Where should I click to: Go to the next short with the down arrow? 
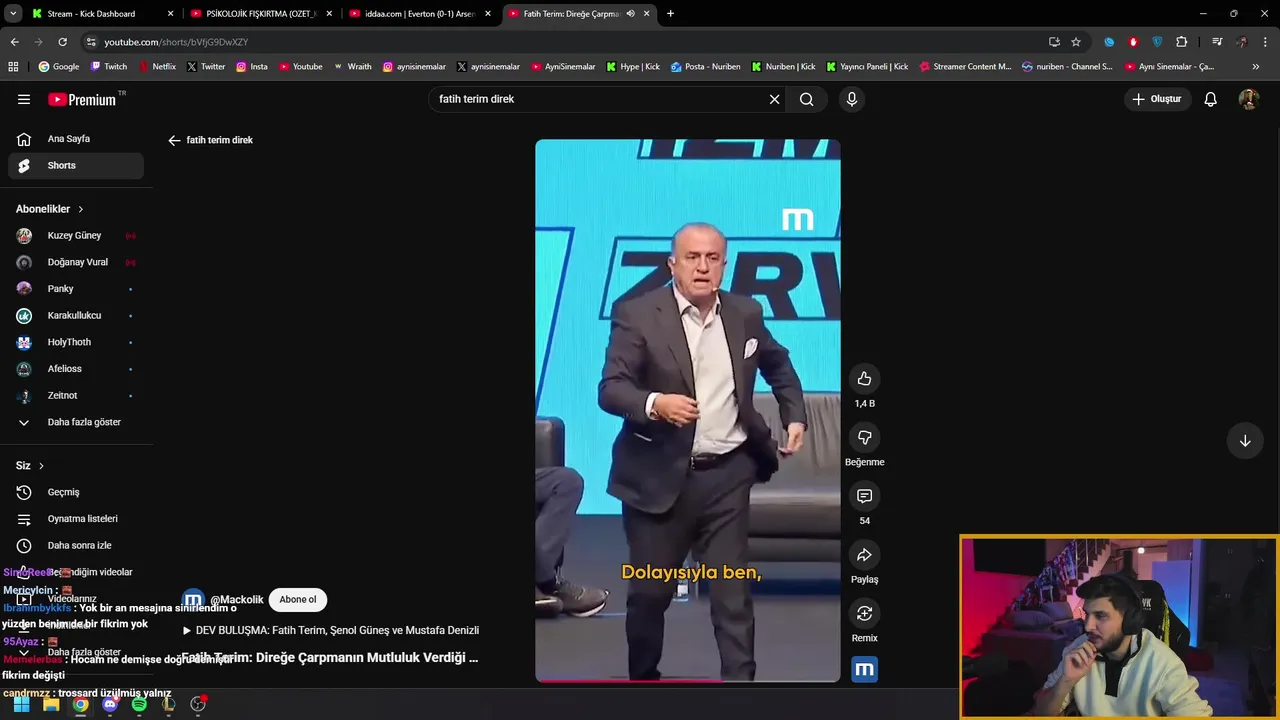point(1245,441)
